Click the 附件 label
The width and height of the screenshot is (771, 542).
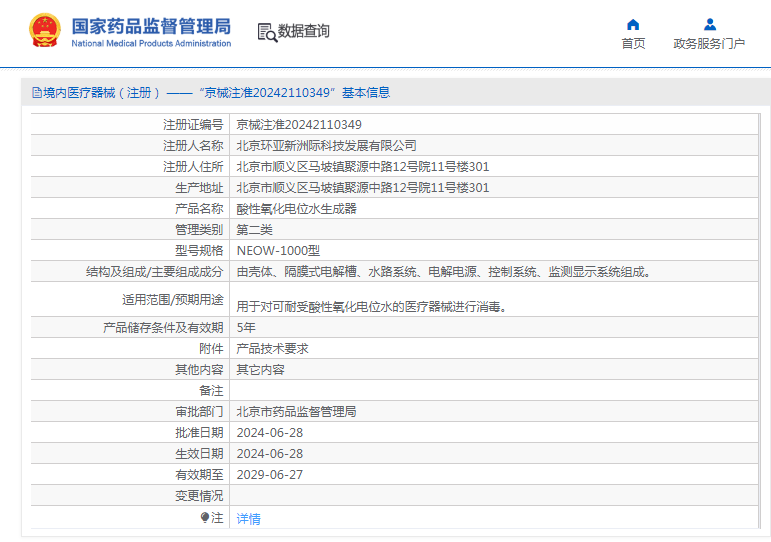click(x=211, y=349)
